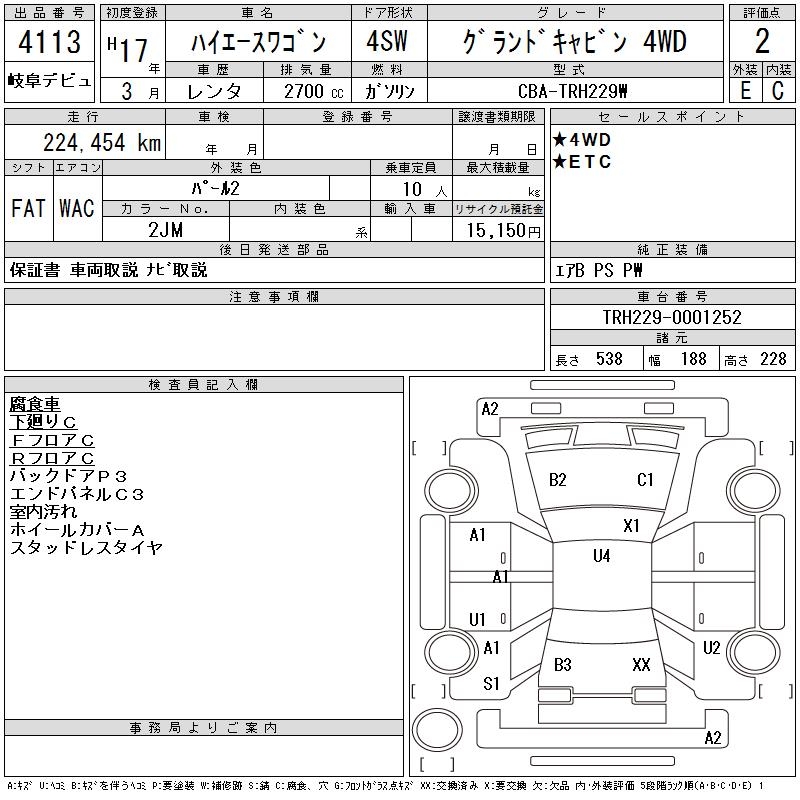Select the model code CBA-TRH229W
Image resolution: width=800 pixels, height=800 pixels.
click(x=572, y=91)
